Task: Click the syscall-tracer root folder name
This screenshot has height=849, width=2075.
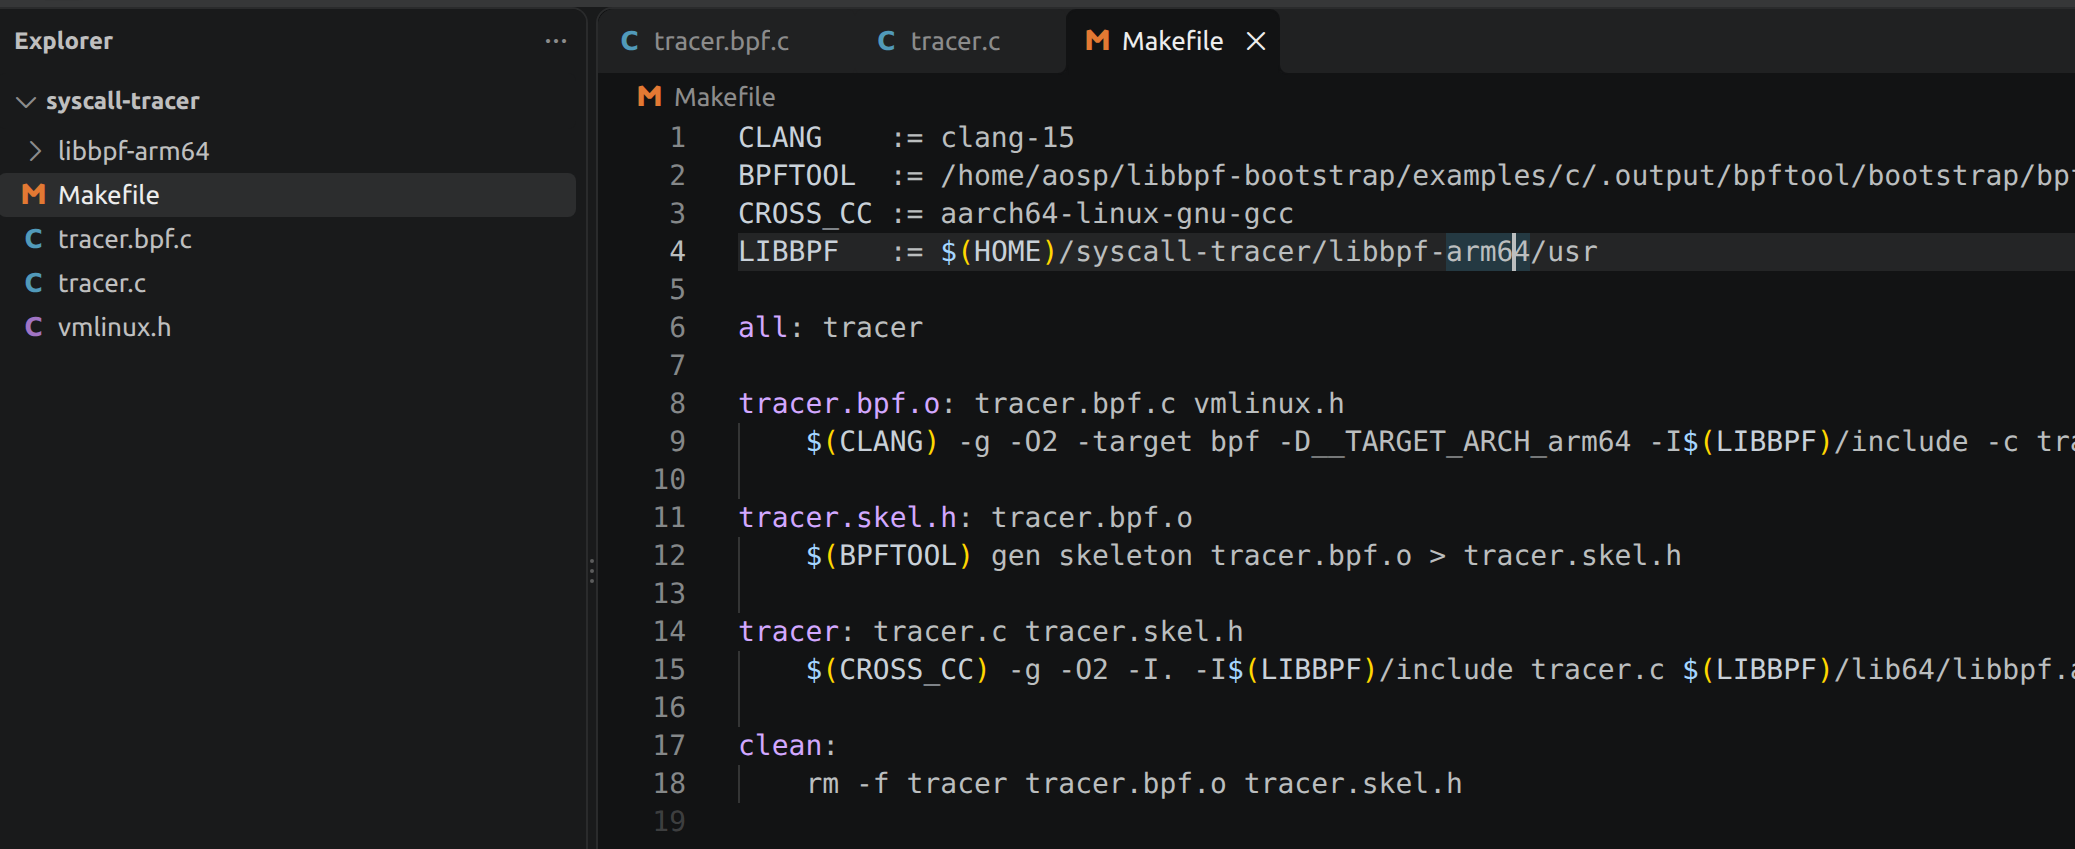Action: coord(123,101)
